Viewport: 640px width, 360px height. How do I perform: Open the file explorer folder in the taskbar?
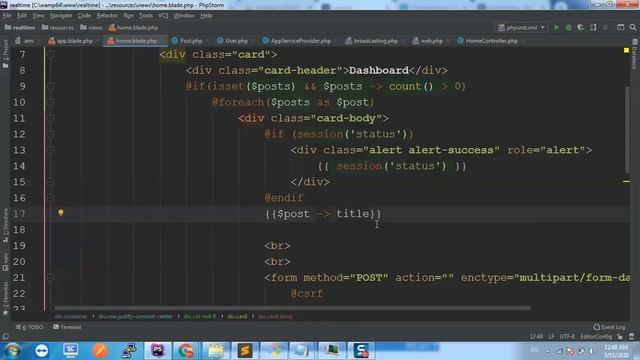coord(216,350)
